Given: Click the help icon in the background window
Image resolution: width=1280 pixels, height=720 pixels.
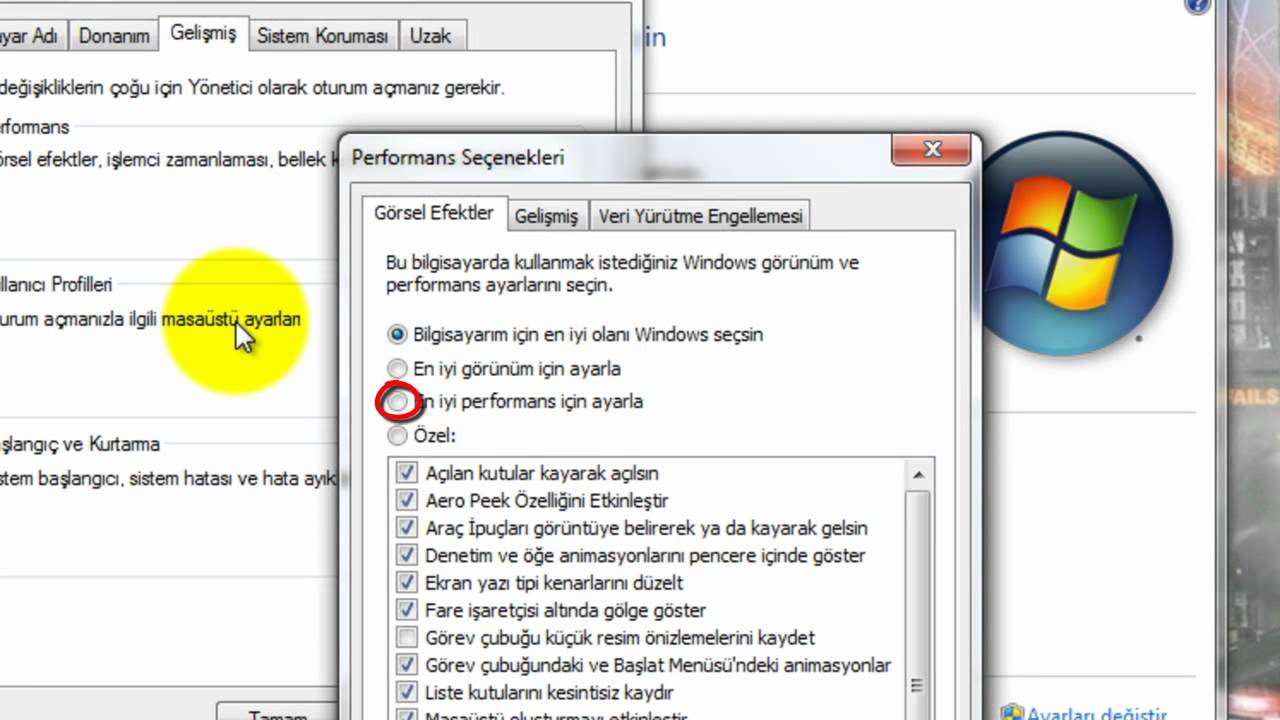Looking at the screenshot, I should pyautogui.click(x=1197, y=5).
